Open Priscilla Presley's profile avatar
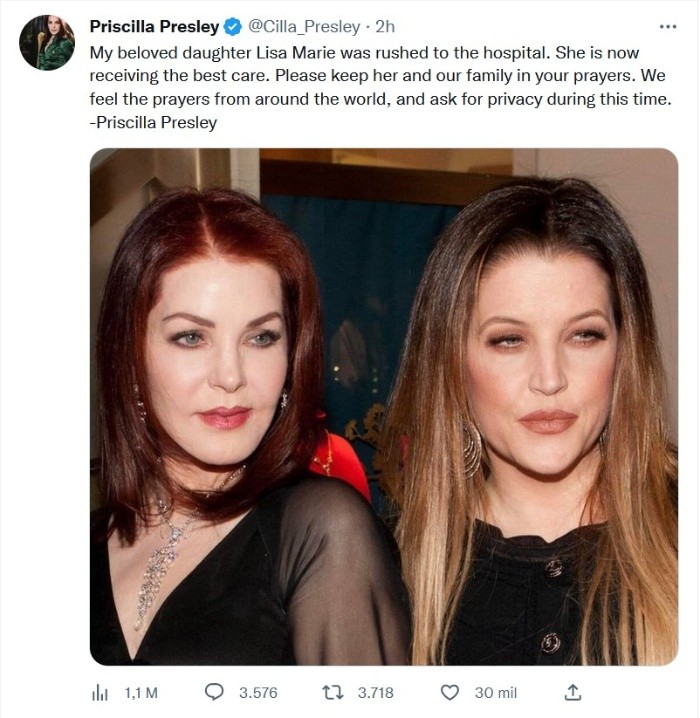Viewport: 700px width, 718px height. [47, 43]
